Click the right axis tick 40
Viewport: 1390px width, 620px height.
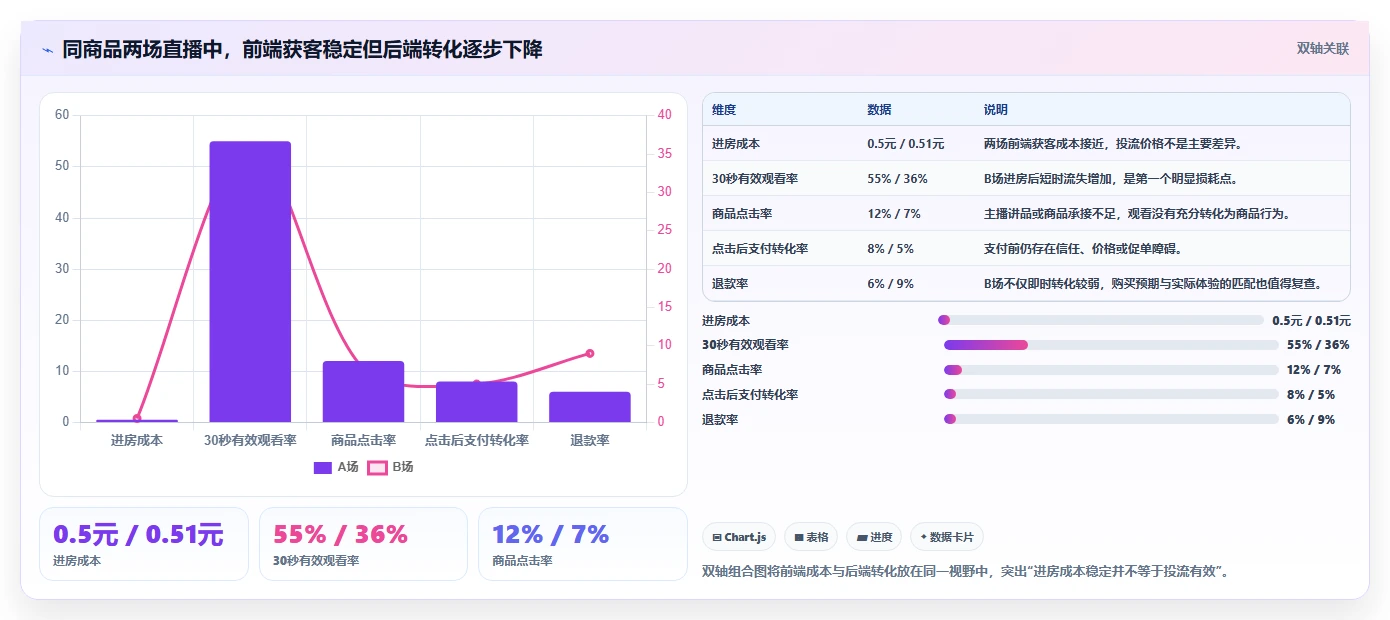(666, 115)
